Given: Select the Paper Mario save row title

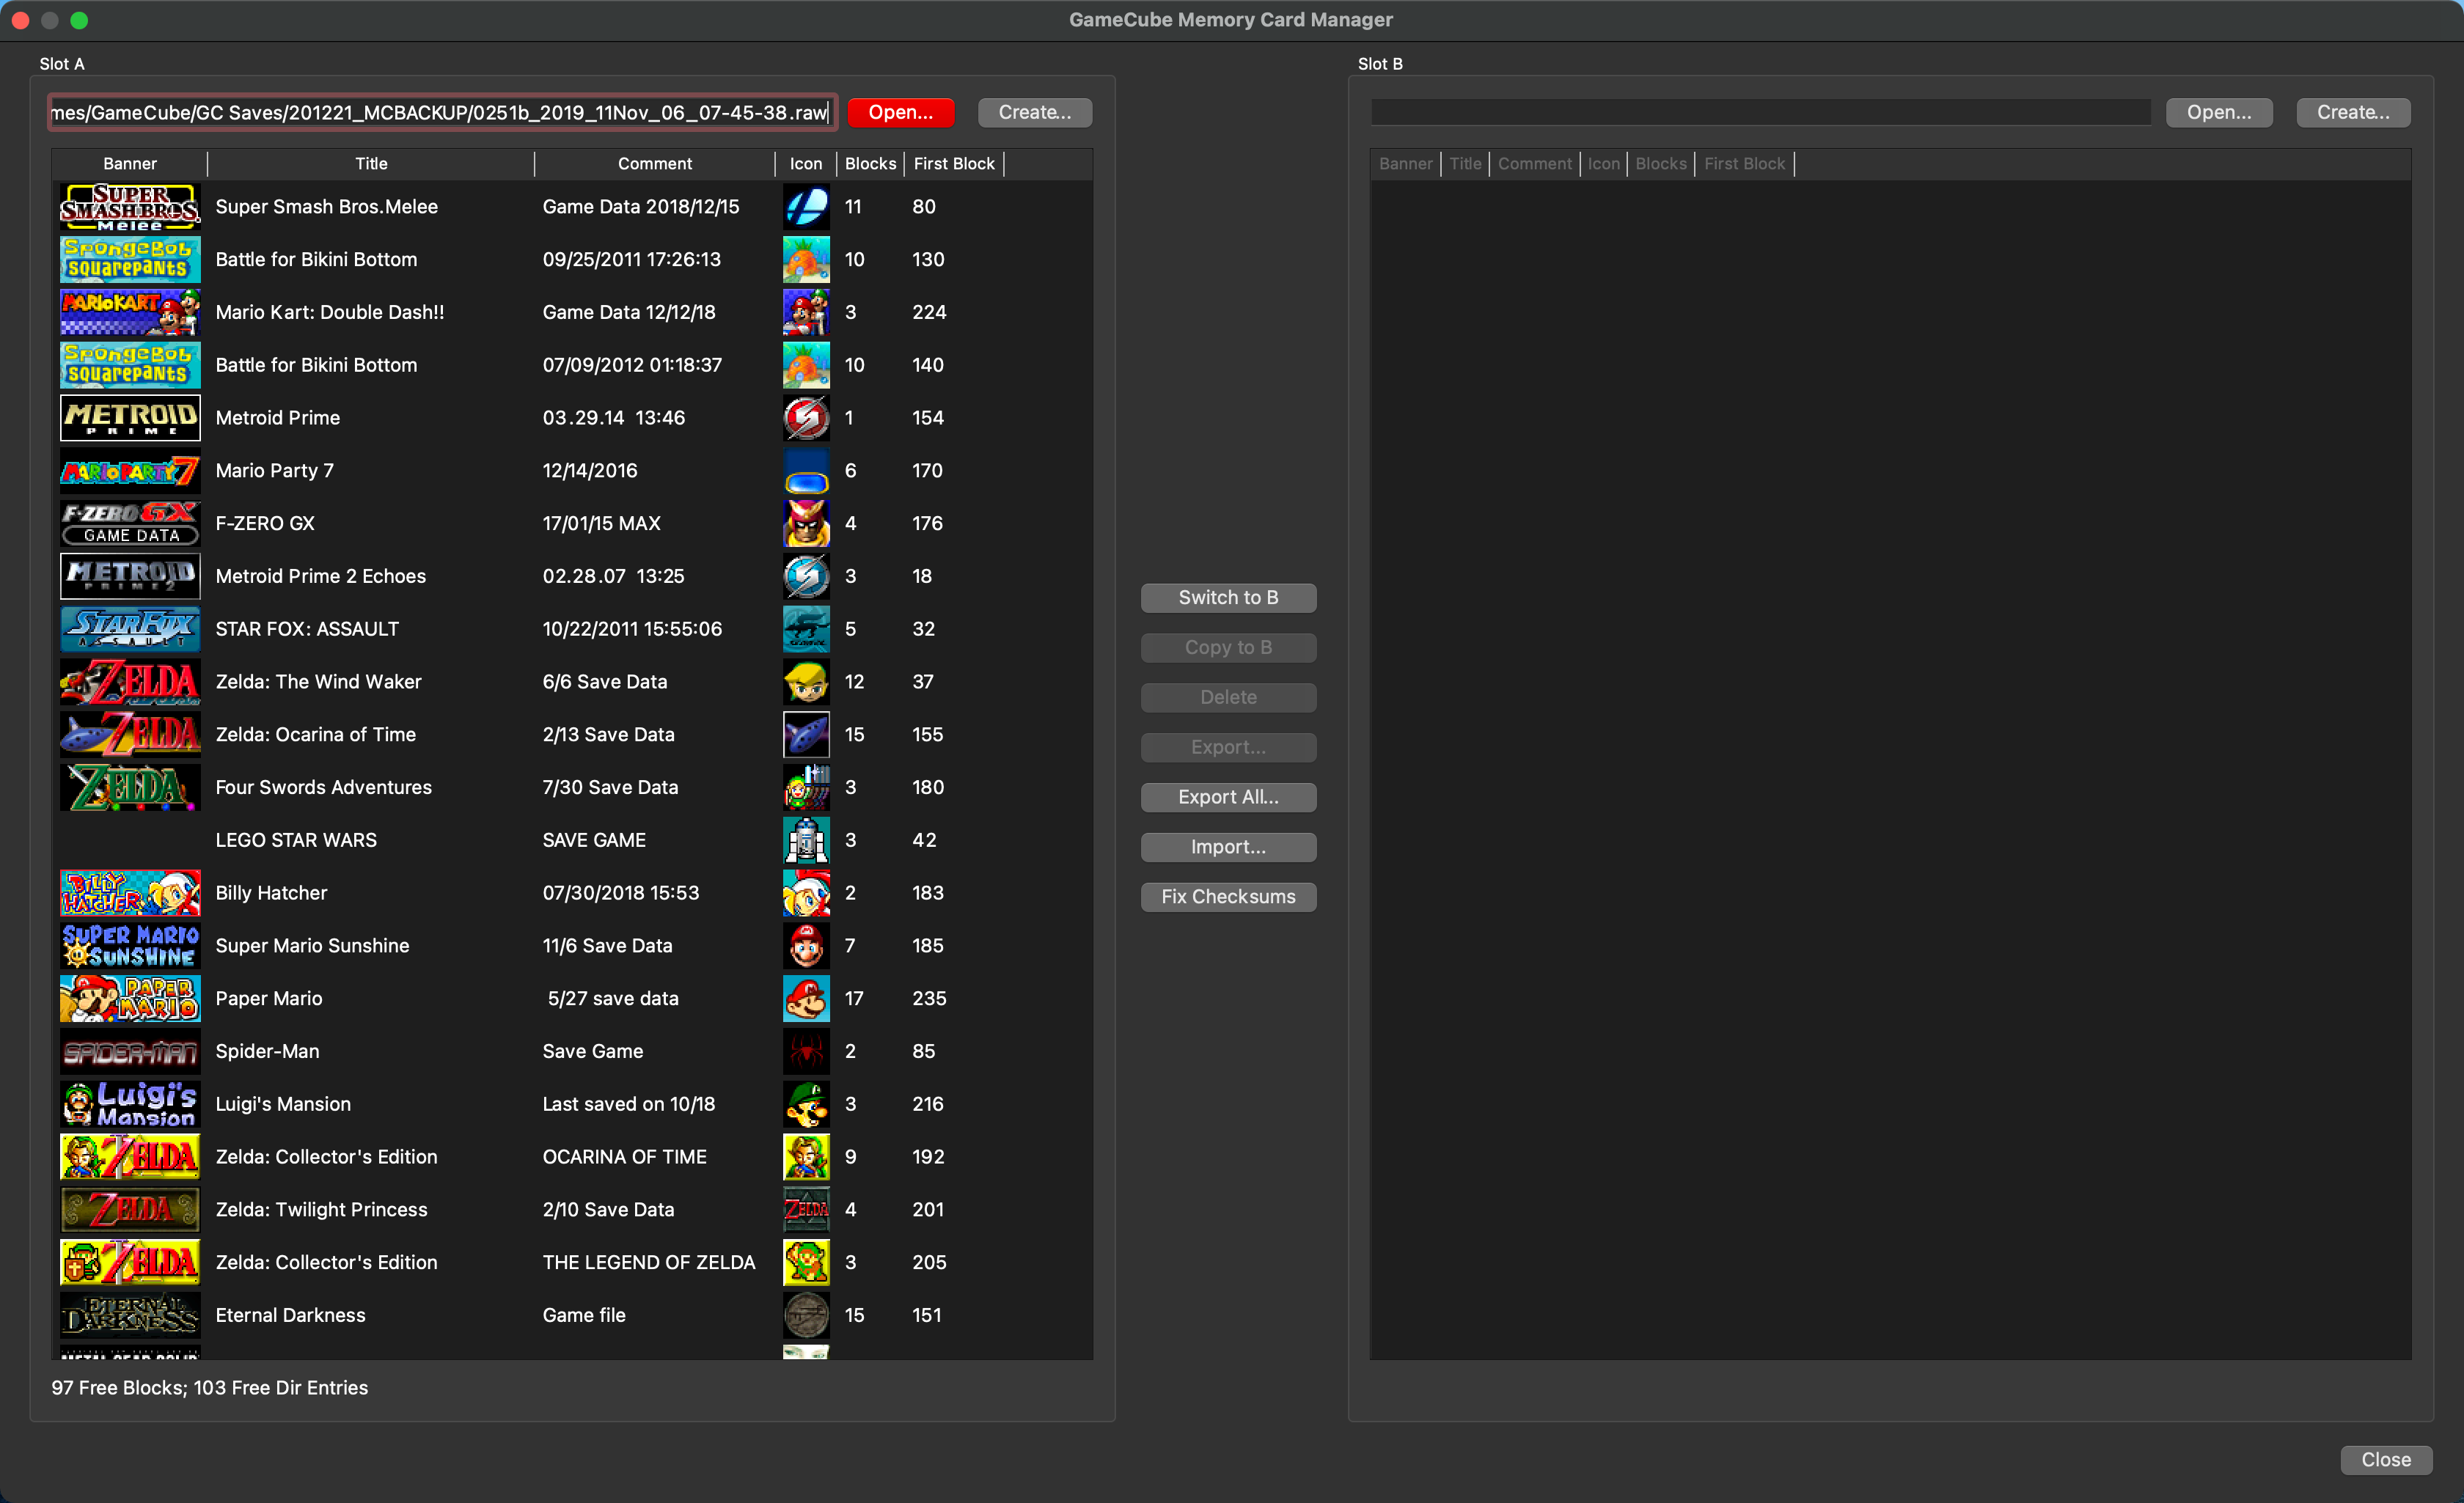Looking at the screenshot, I should pyautogui.click(x=269, y=998).
